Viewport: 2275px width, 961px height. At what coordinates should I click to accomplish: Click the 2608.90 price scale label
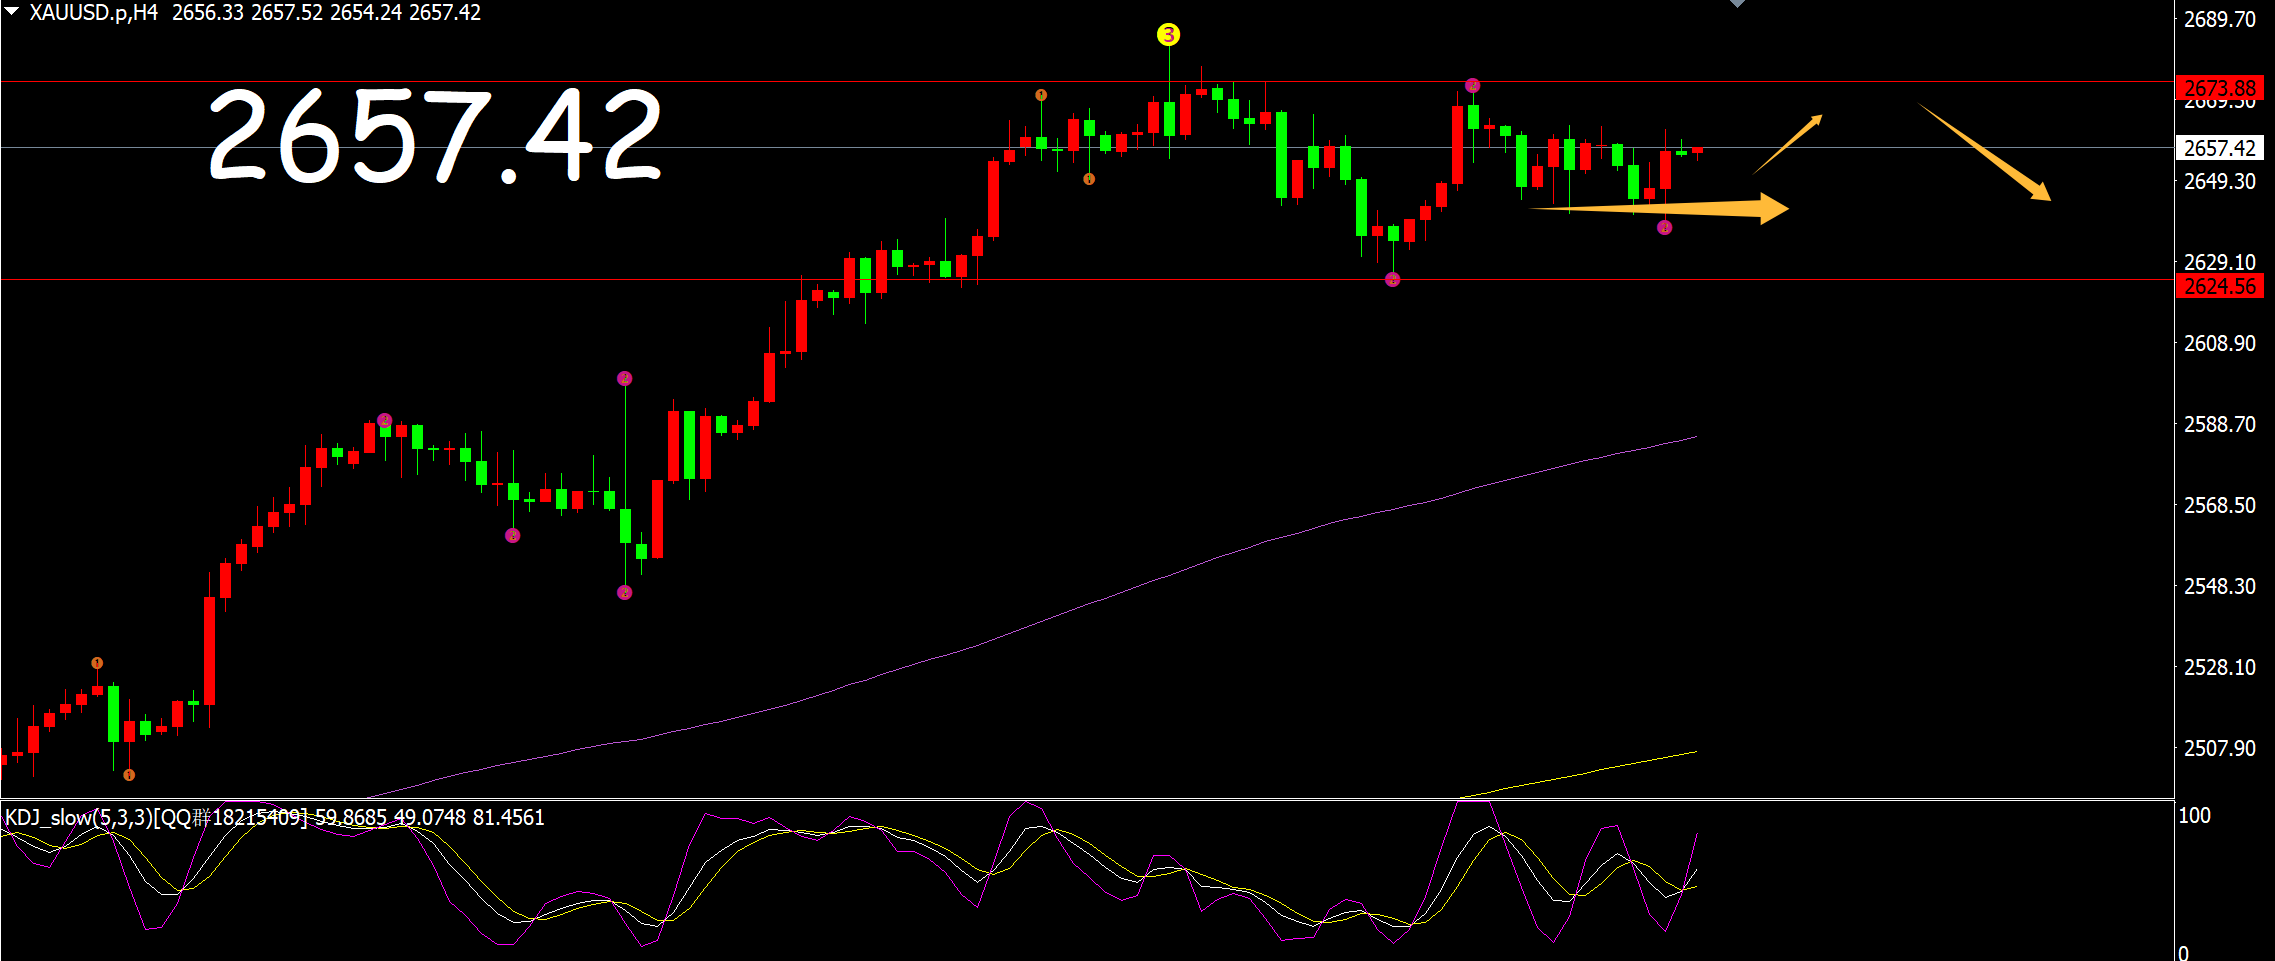(2219, 343)
